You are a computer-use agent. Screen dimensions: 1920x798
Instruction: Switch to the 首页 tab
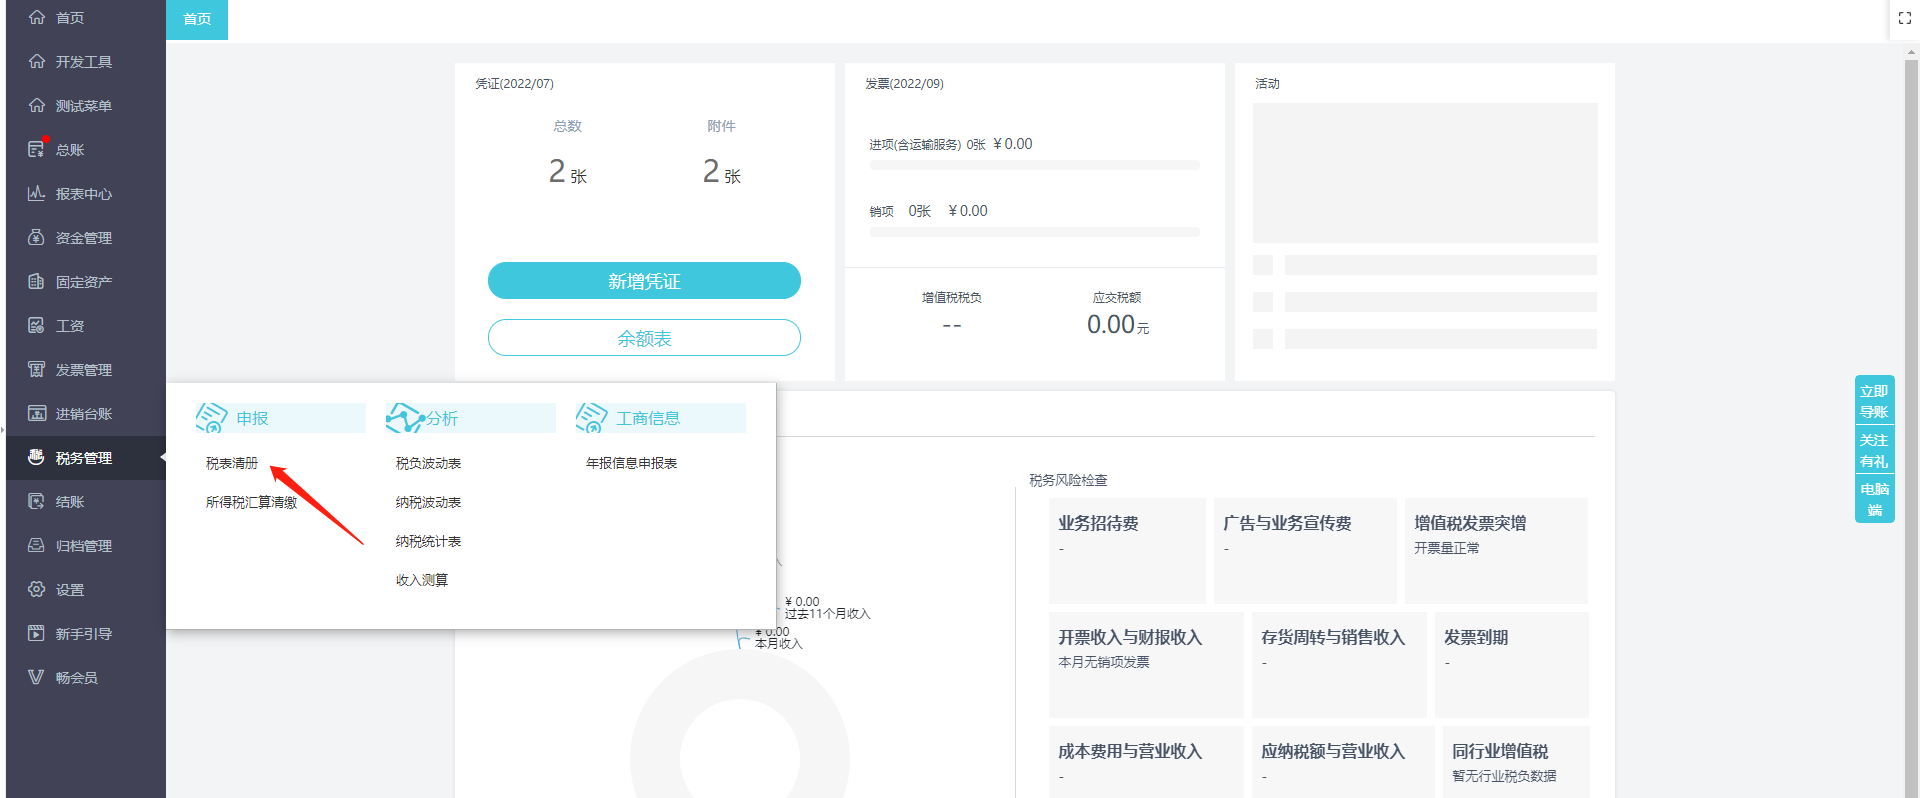point(197,19)
